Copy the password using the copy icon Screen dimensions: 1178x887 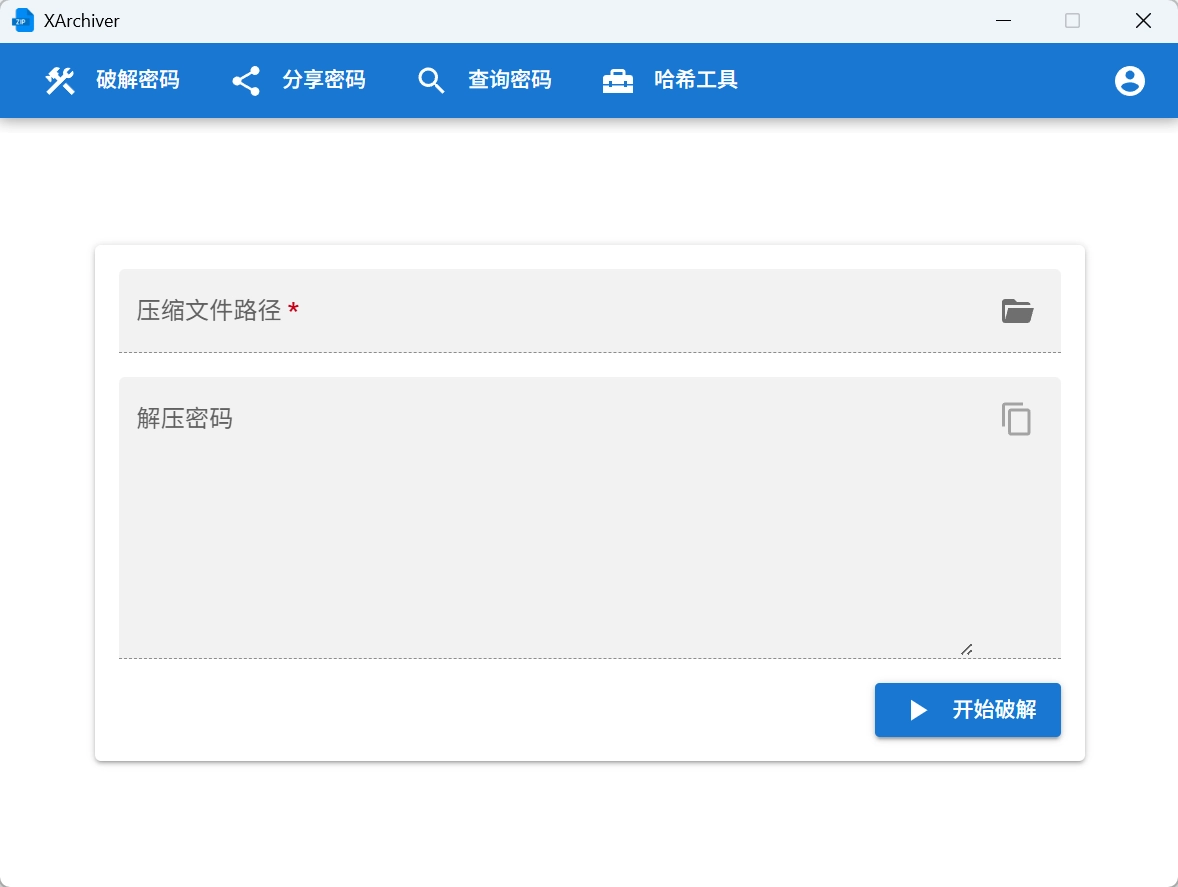(x=1016, y=419)
